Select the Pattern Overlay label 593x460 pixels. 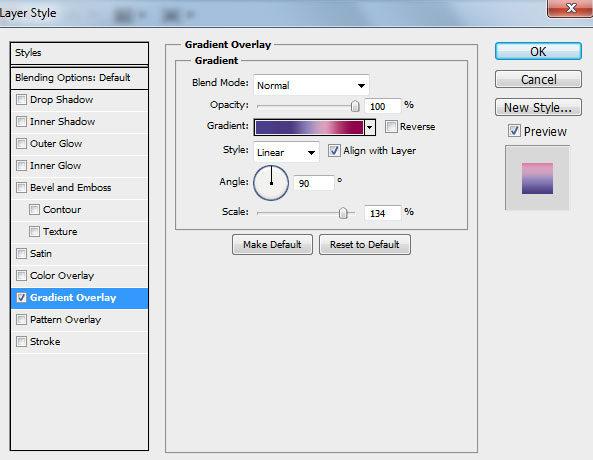point(65,319)
